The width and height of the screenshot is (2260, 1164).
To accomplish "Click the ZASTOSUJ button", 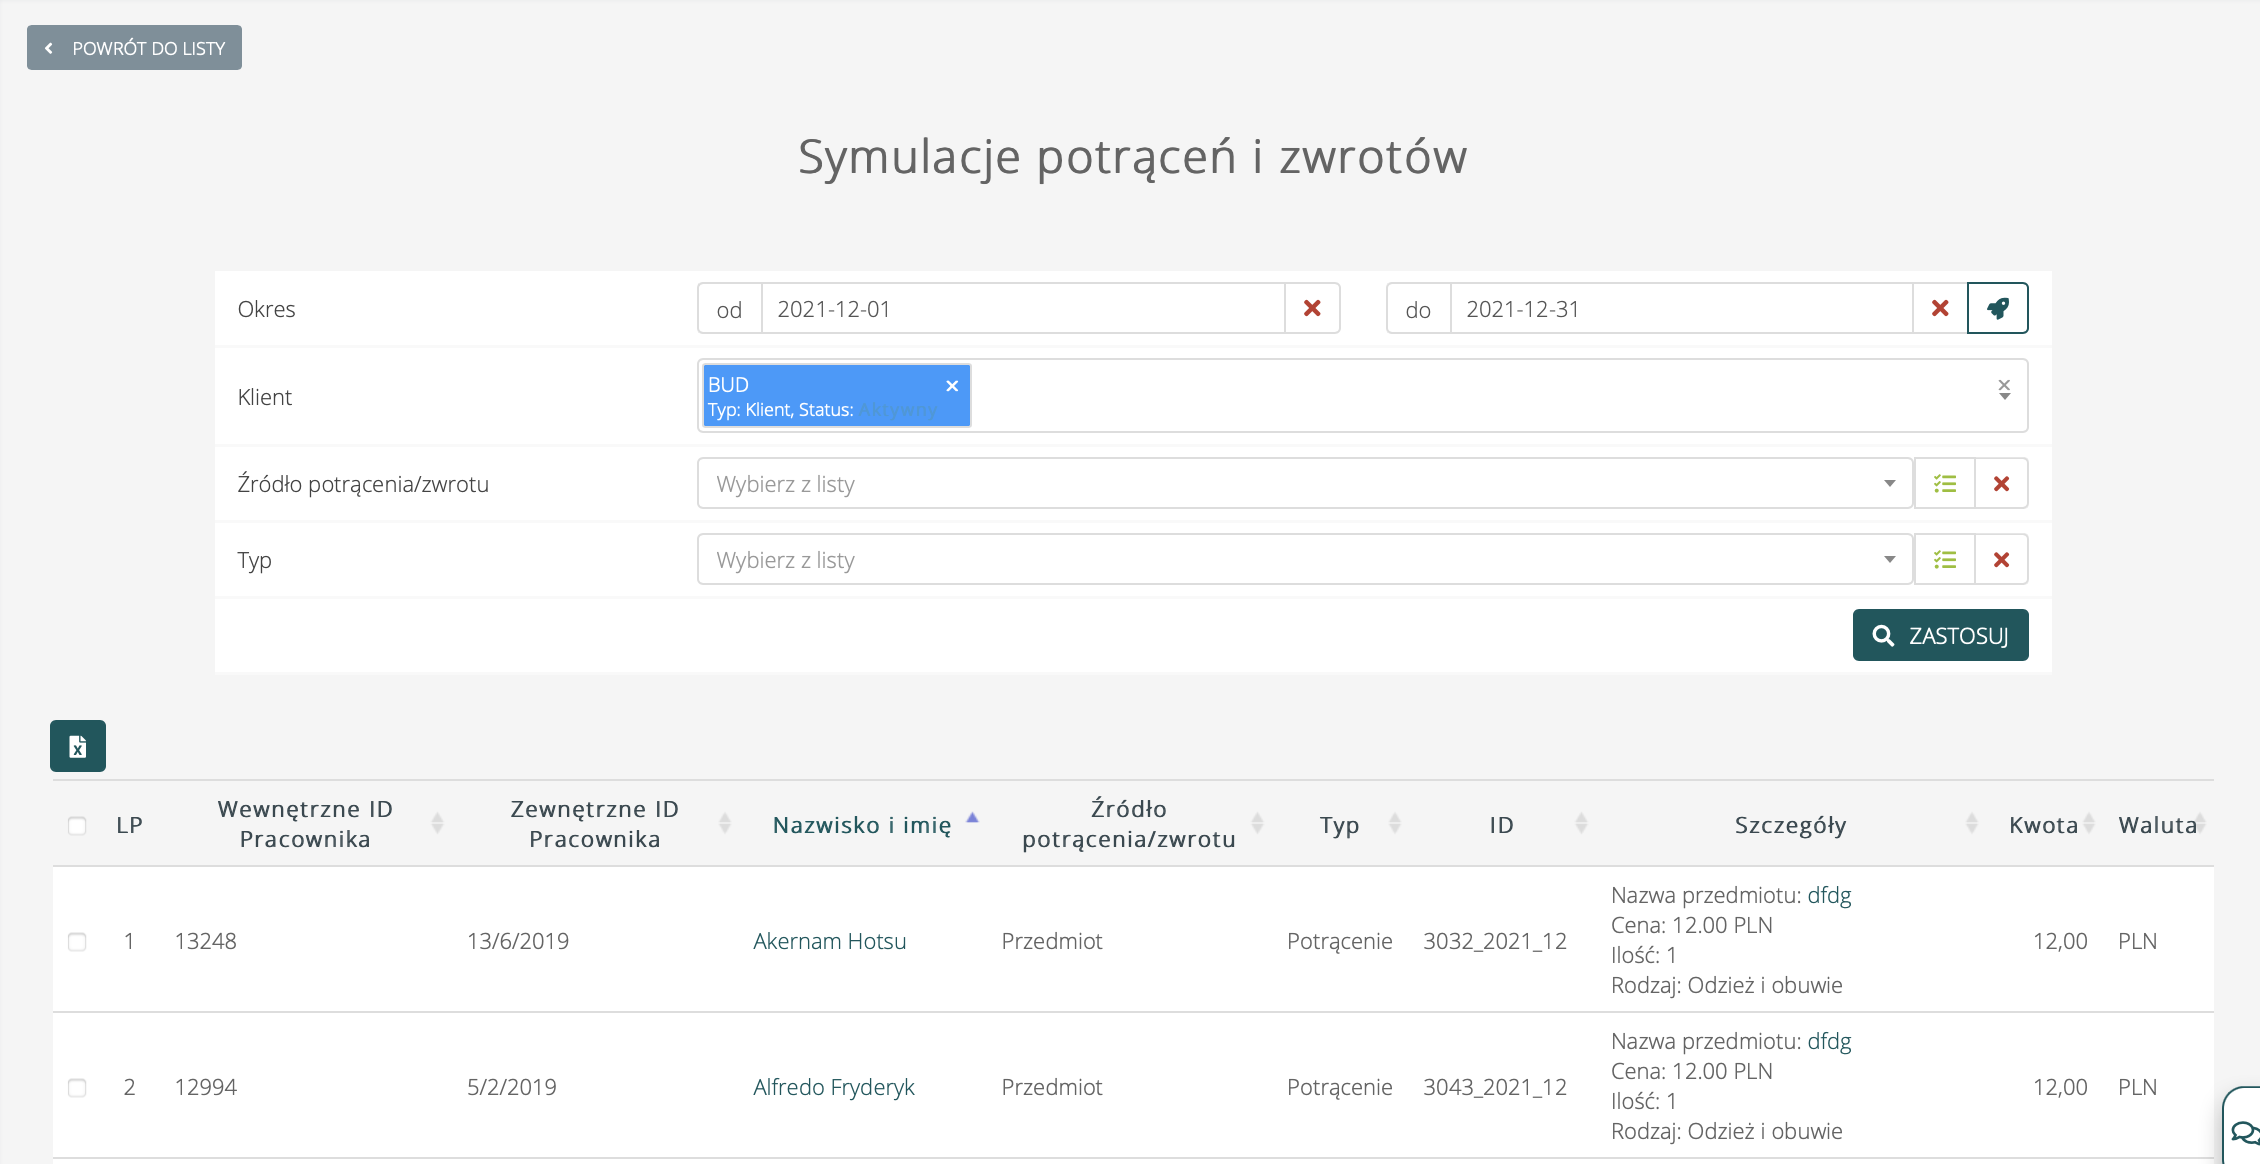I will tap(1940, 636).
